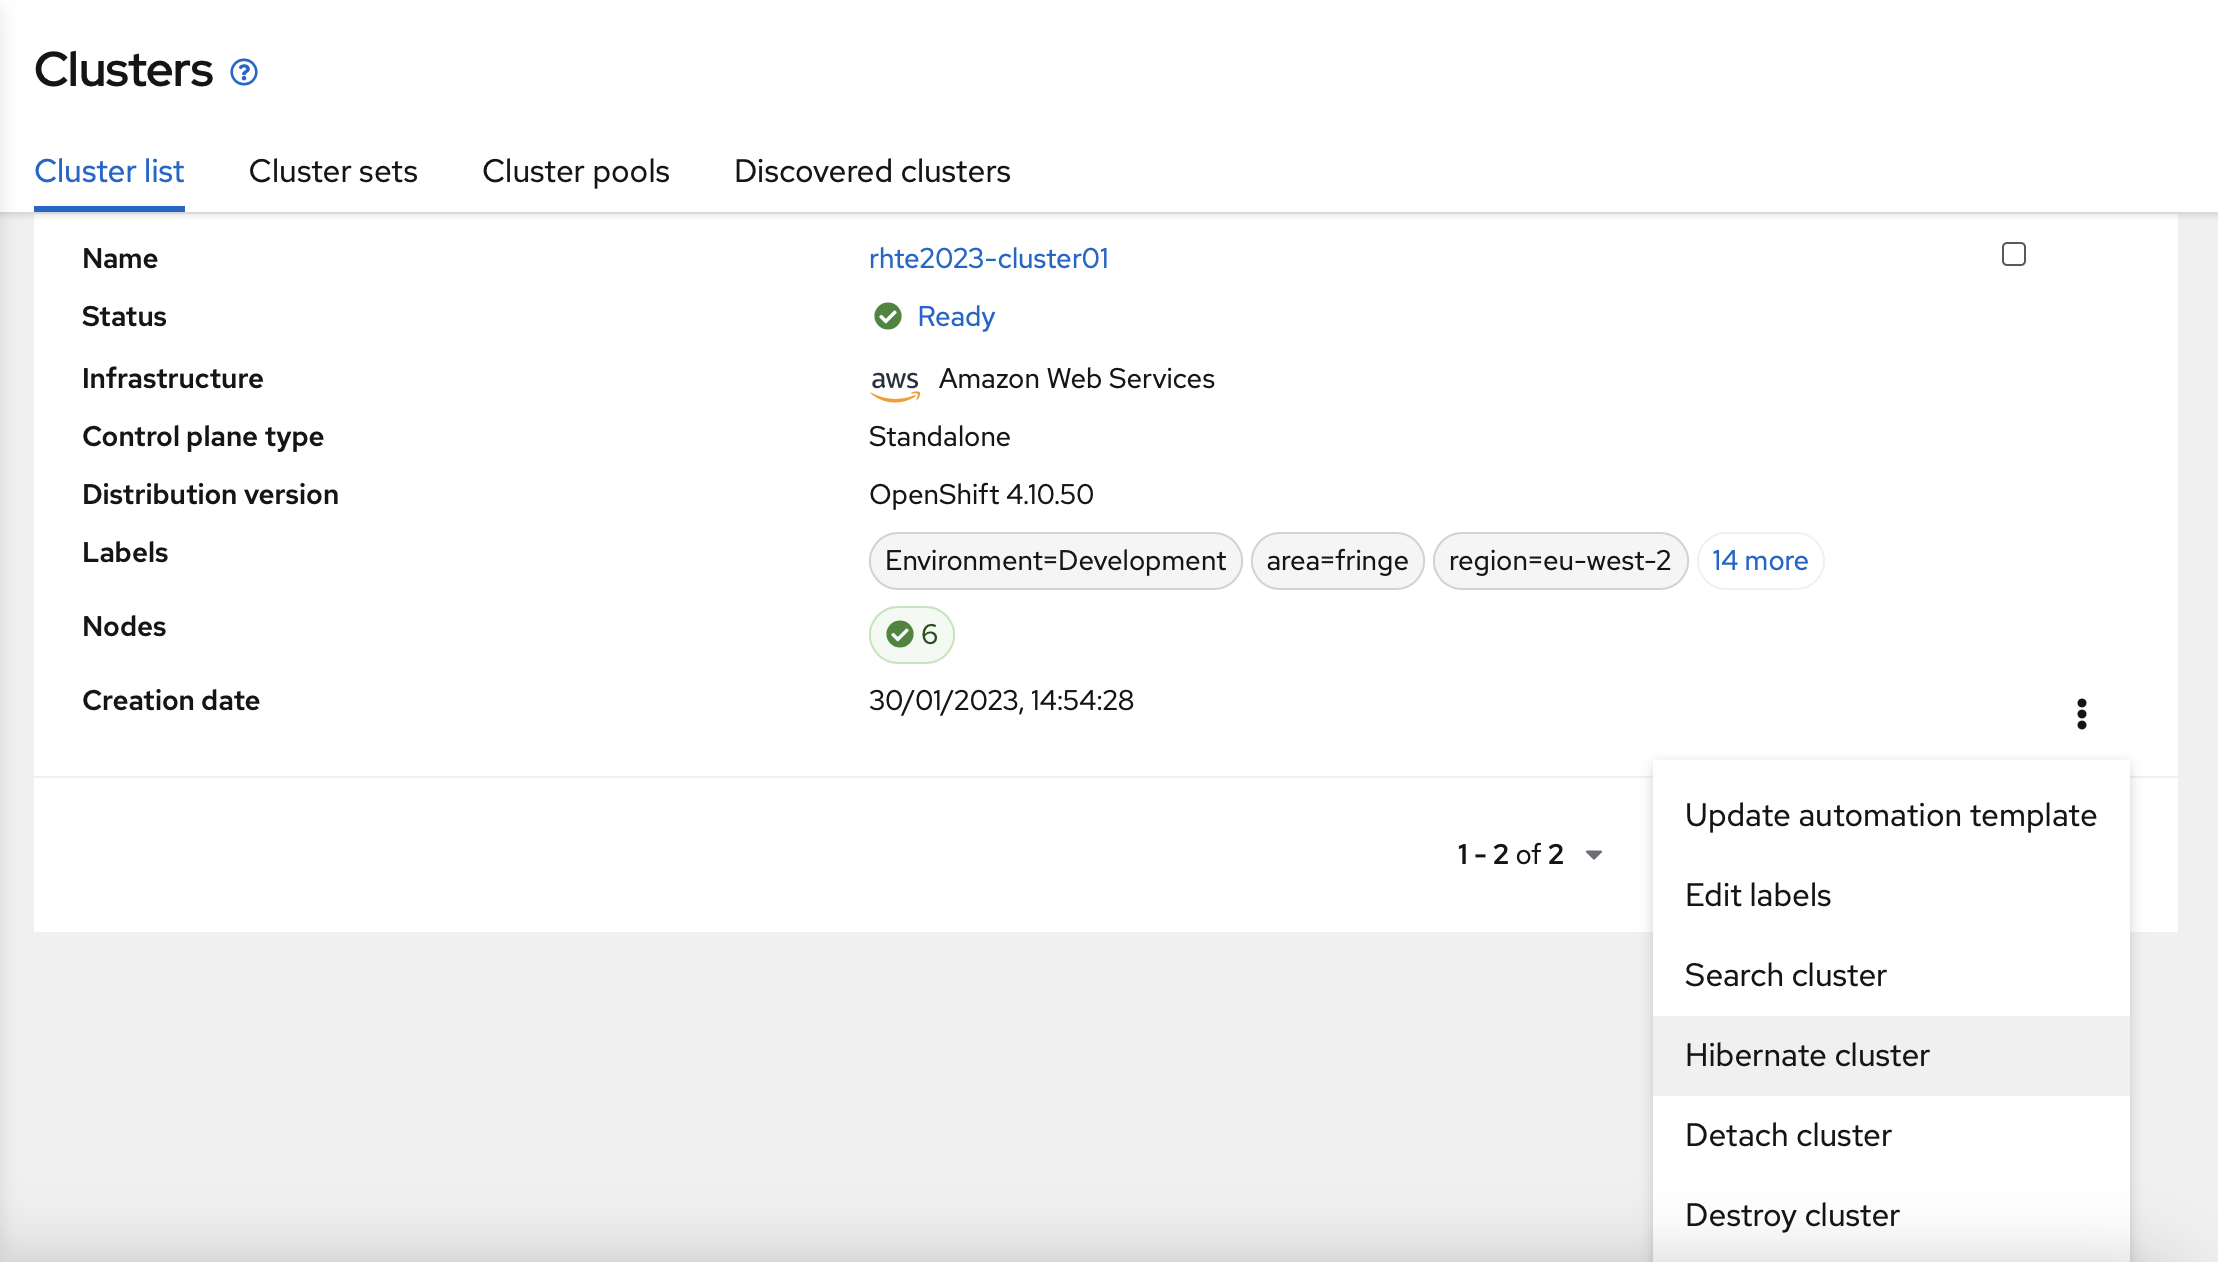Select the Hibernate cluster option
The image size is (2218, 1262).
[1807, 1053]
